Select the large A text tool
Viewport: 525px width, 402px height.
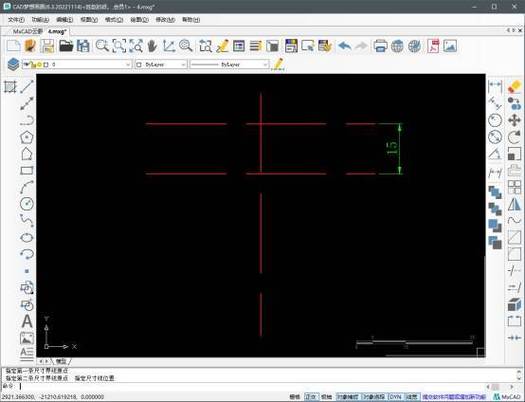pyautogui.click(x=27, y=321)
